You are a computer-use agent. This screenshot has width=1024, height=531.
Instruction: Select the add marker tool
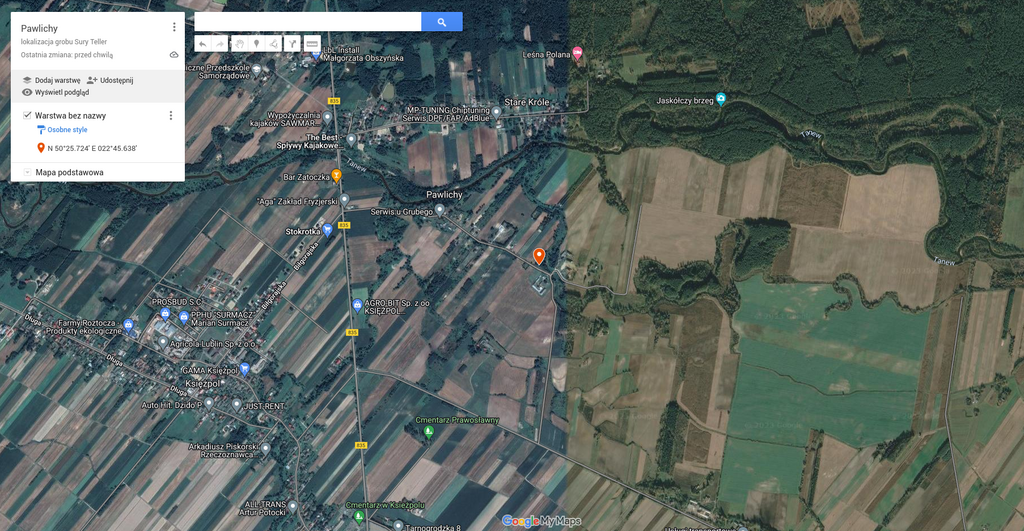pos(256,44)
